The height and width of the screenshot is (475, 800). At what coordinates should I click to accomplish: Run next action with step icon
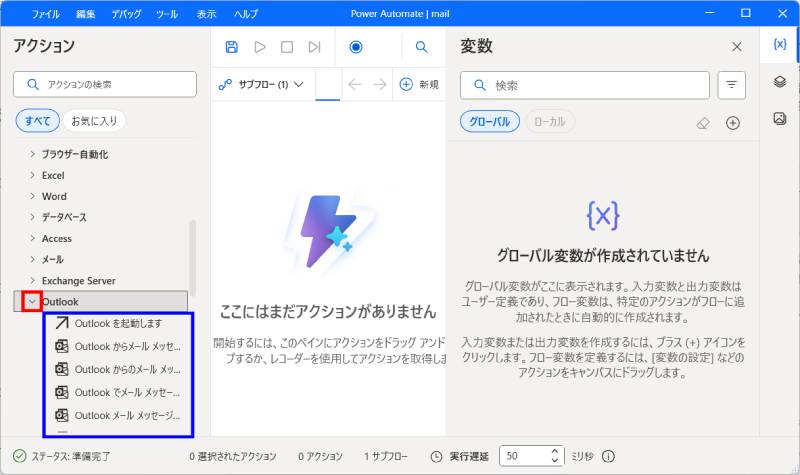(314, 47)
